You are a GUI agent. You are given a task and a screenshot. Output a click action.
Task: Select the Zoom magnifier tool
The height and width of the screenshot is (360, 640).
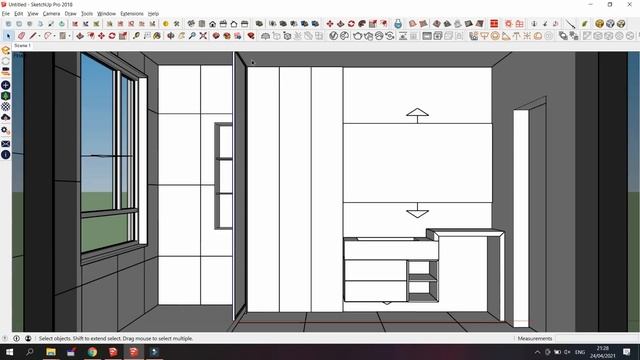pyautogui.click(x=192, y=36)
